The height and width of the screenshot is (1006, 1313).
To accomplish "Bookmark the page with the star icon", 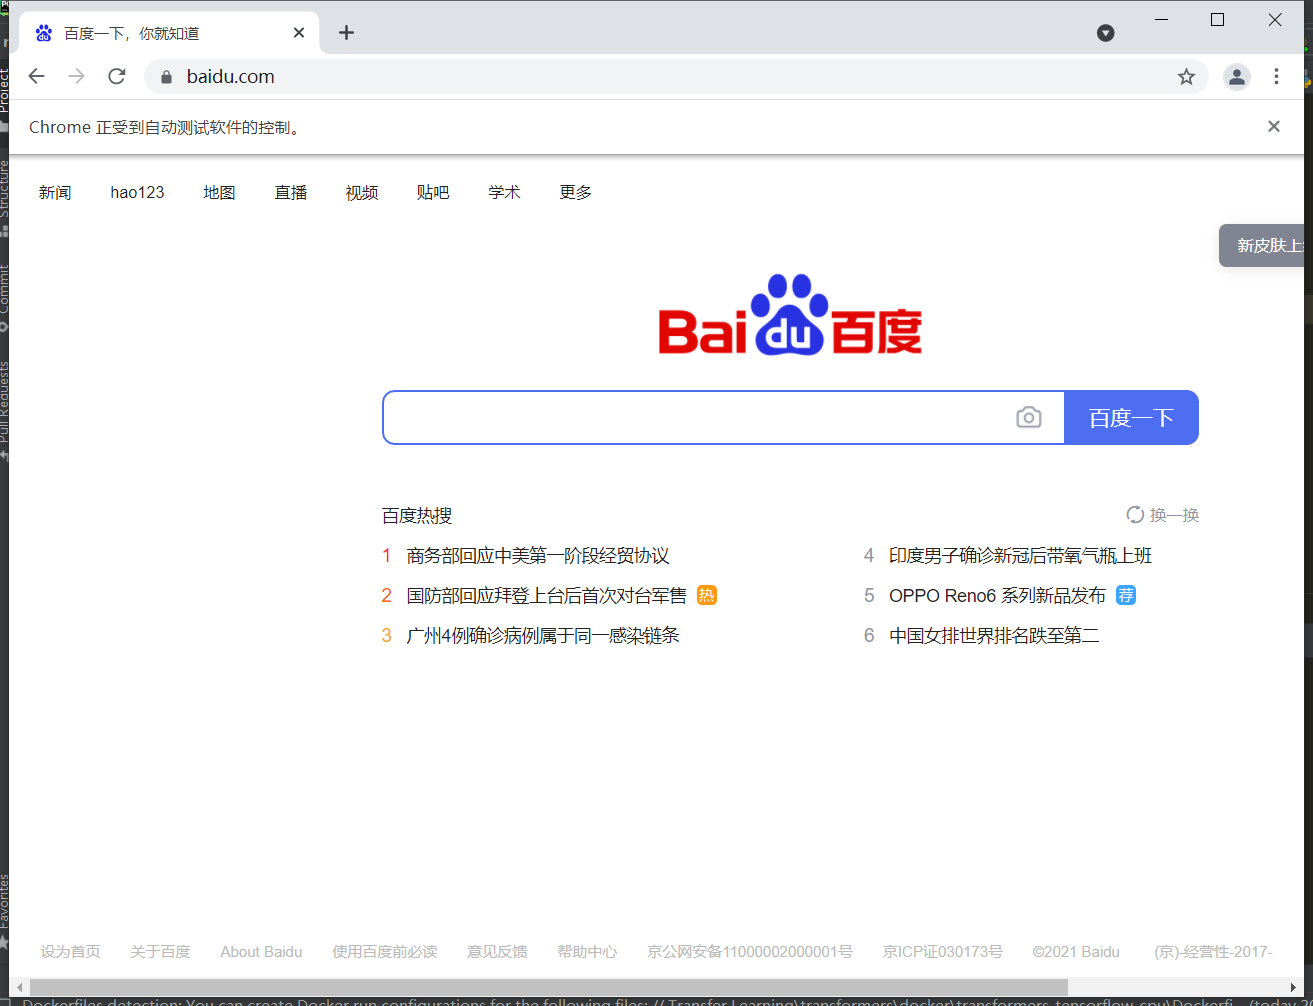I will click(x=1186, y=76).
